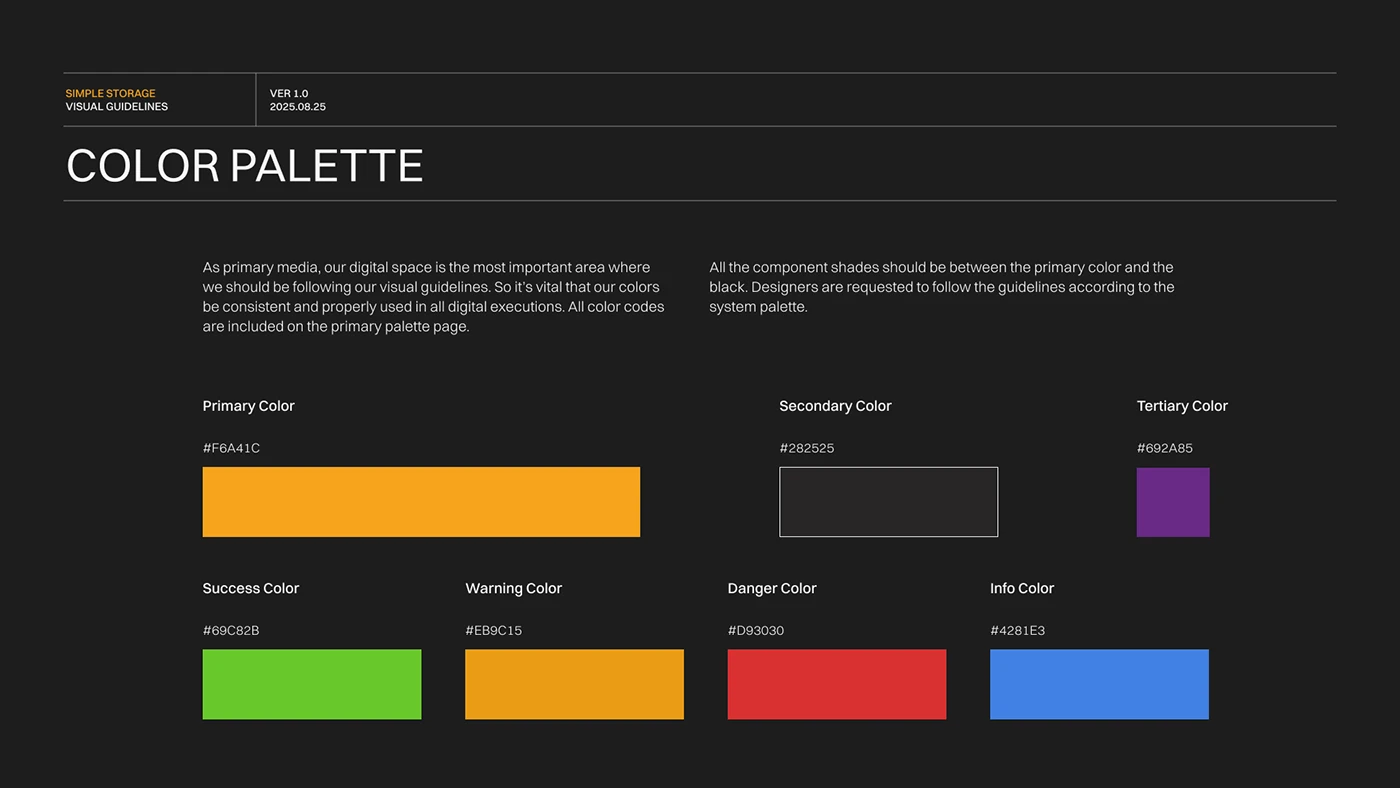Screen dimensions: 1400x788
Task: Select the date 2025.08.25 label
Action: point(296,106)
